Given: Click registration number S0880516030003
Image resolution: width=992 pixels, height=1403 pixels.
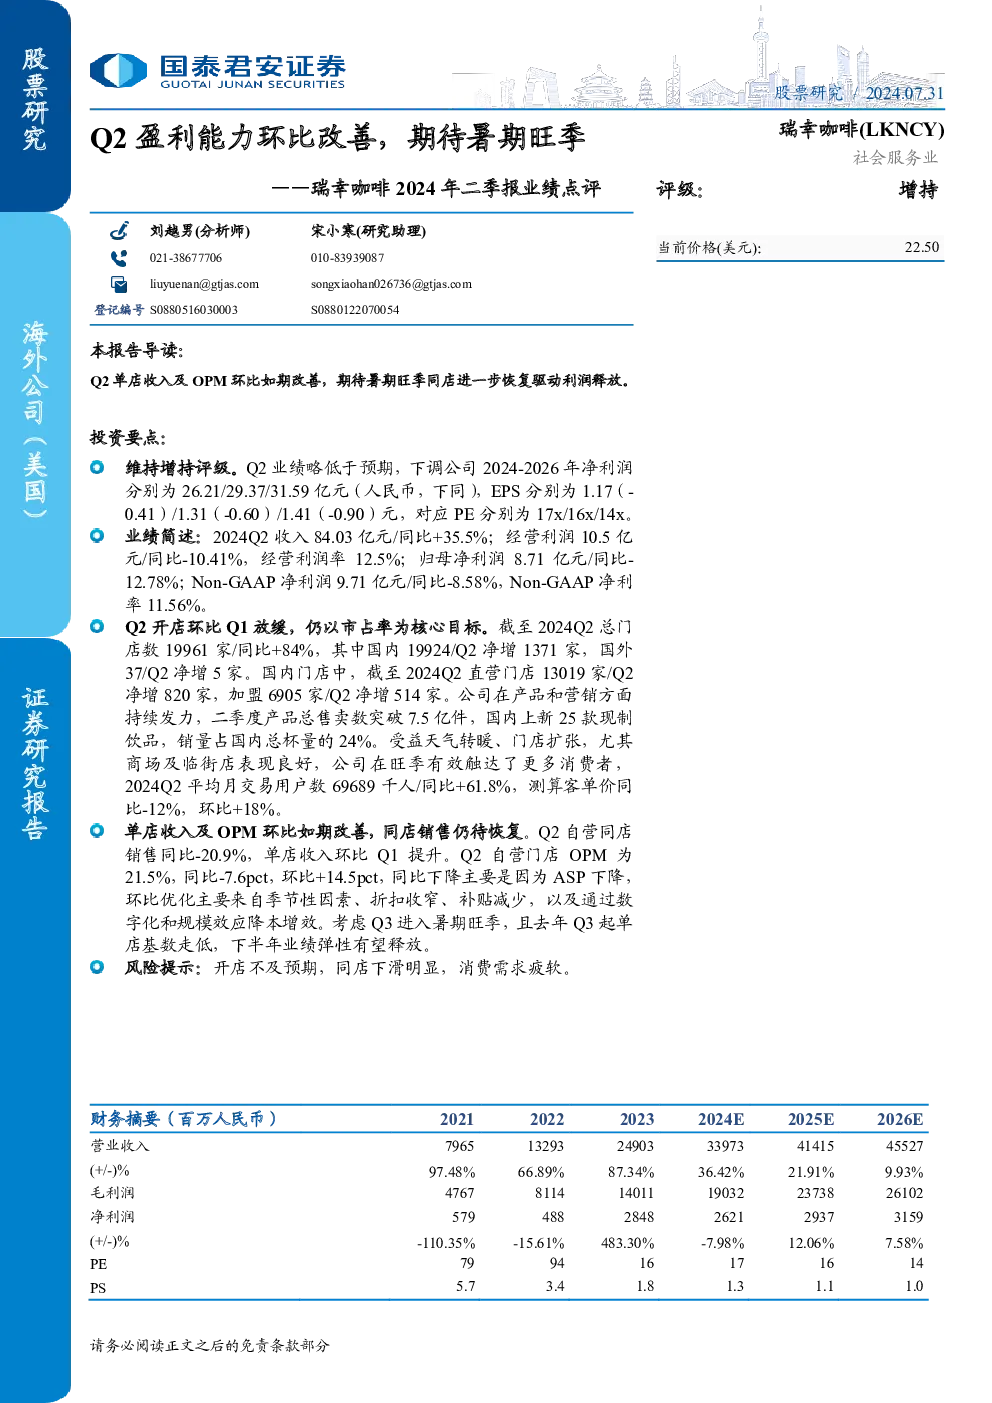Looking at the screenshot, I should coord(194,310).
